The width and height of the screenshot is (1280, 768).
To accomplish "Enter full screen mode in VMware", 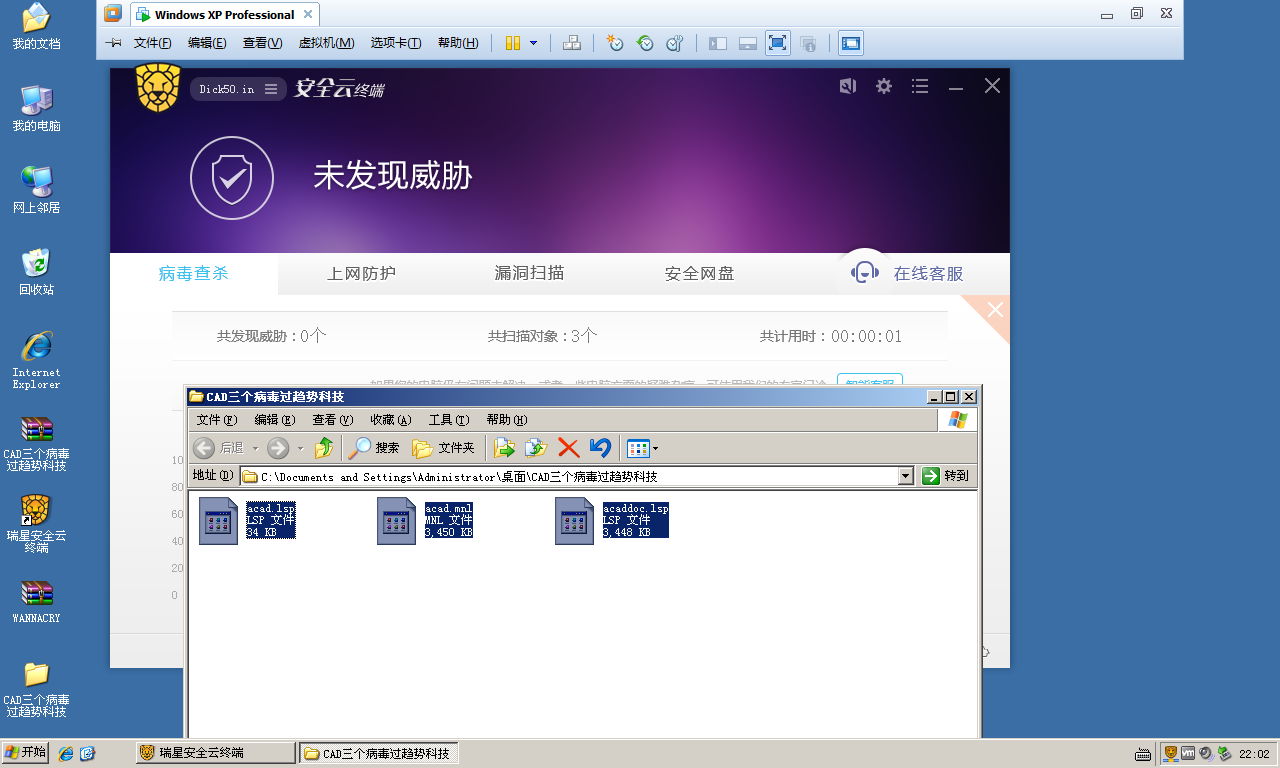I will tap(778, 43).
